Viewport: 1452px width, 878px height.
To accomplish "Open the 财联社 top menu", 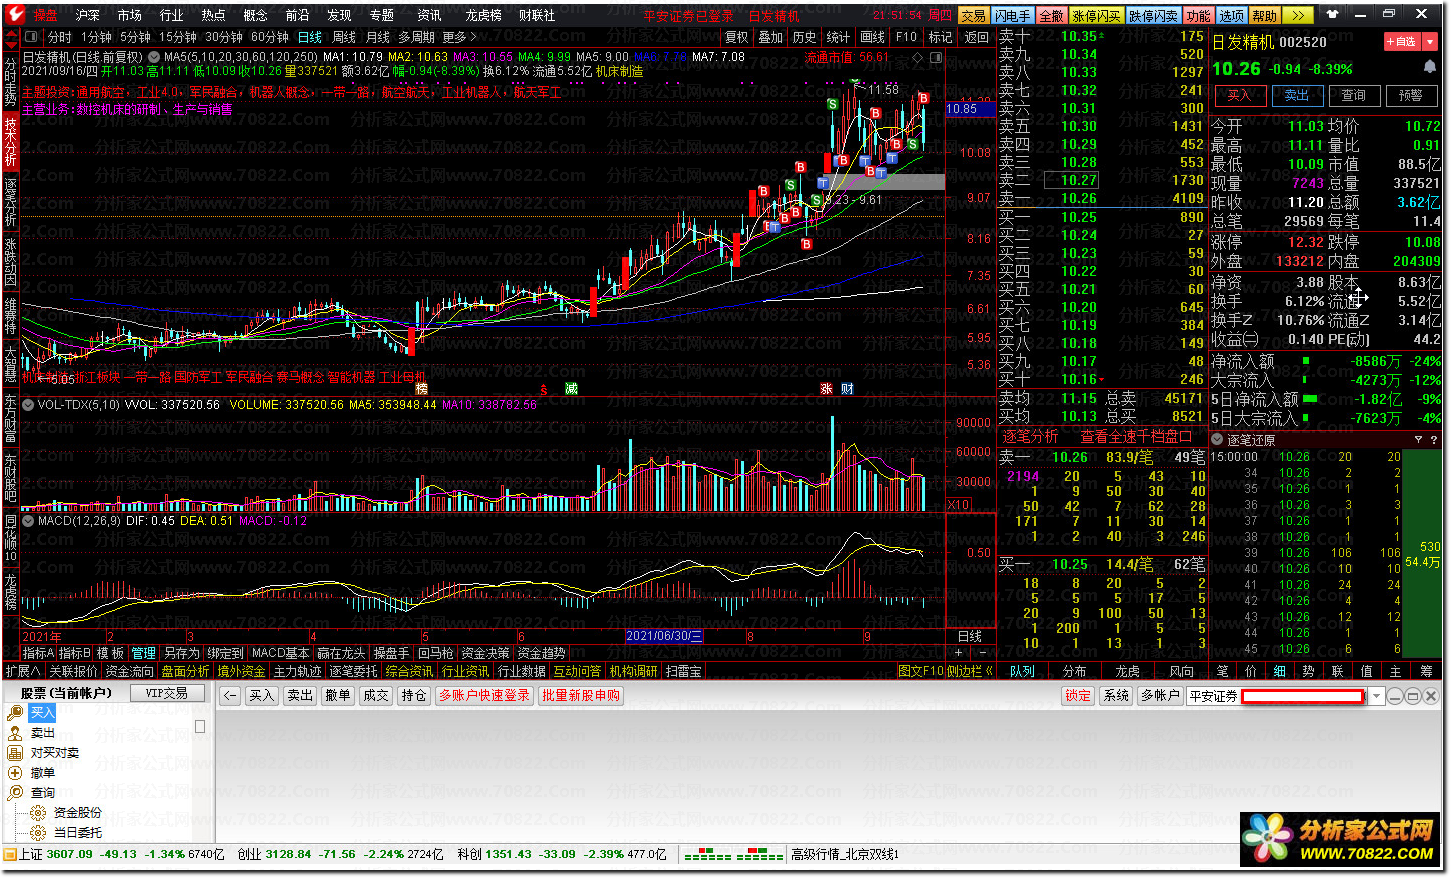I will pyautogui.click(x=537, y=15).
